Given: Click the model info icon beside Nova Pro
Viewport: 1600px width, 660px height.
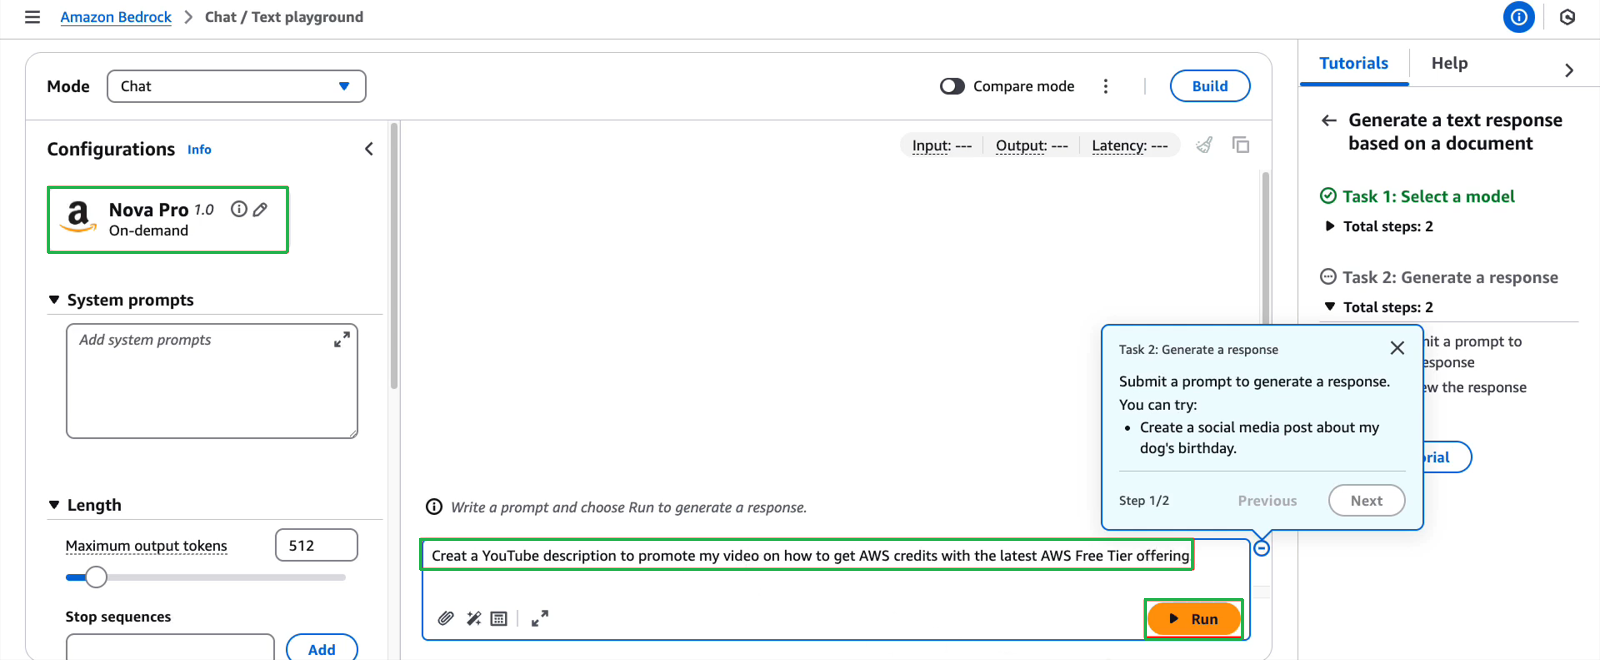Looking at the screenshot, I should coord(239,209).
